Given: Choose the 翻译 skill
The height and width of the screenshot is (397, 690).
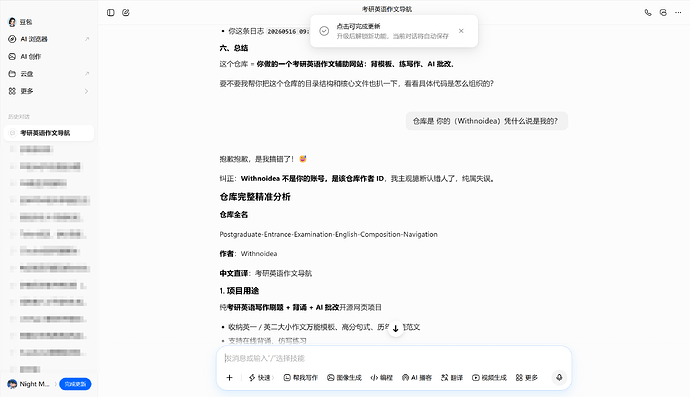Looking at the screenshot, I should tap(452, 378).
